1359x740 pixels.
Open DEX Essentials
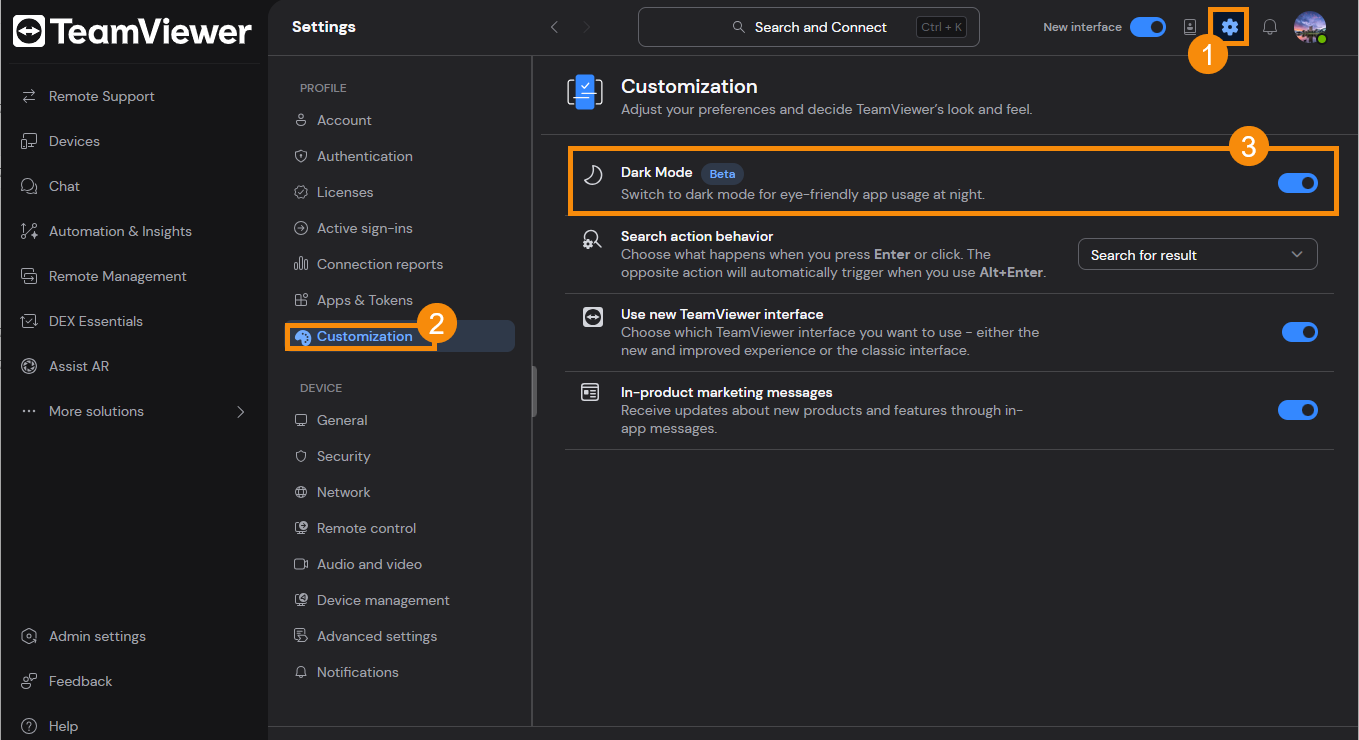tap(95, 321)
